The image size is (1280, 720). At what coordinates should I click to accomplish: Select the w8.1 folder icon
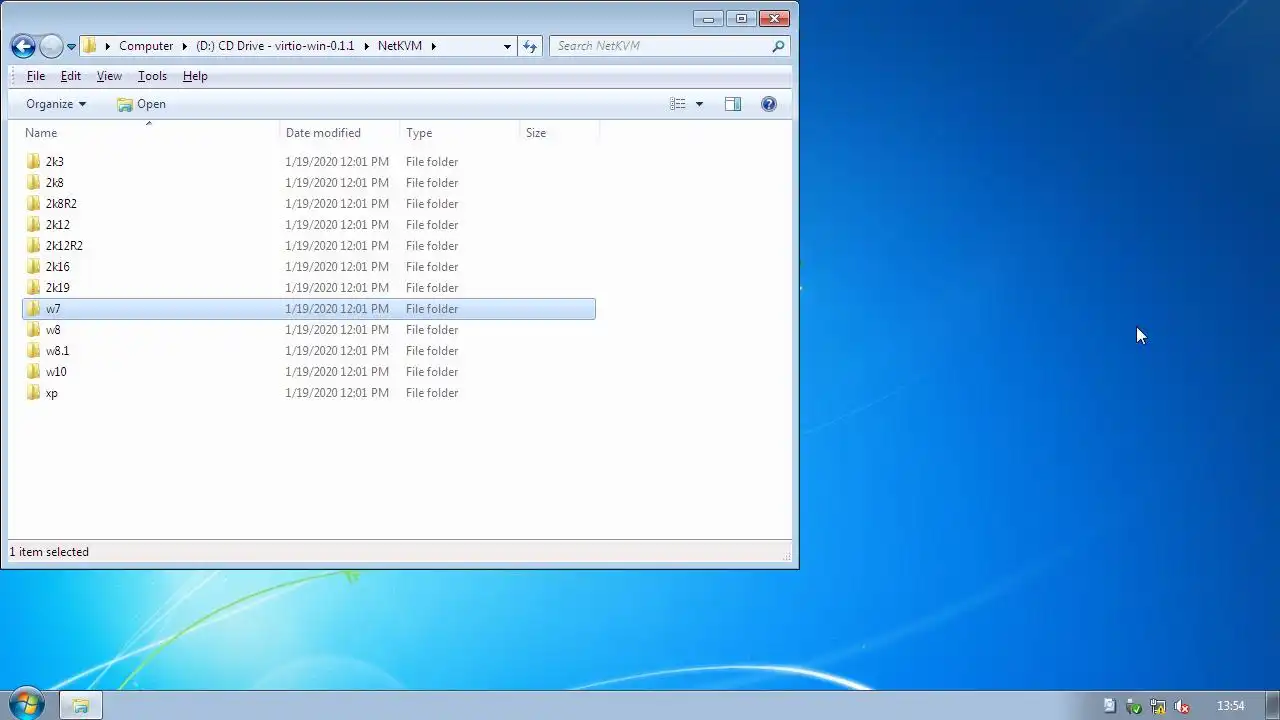(x=33, y=350)
